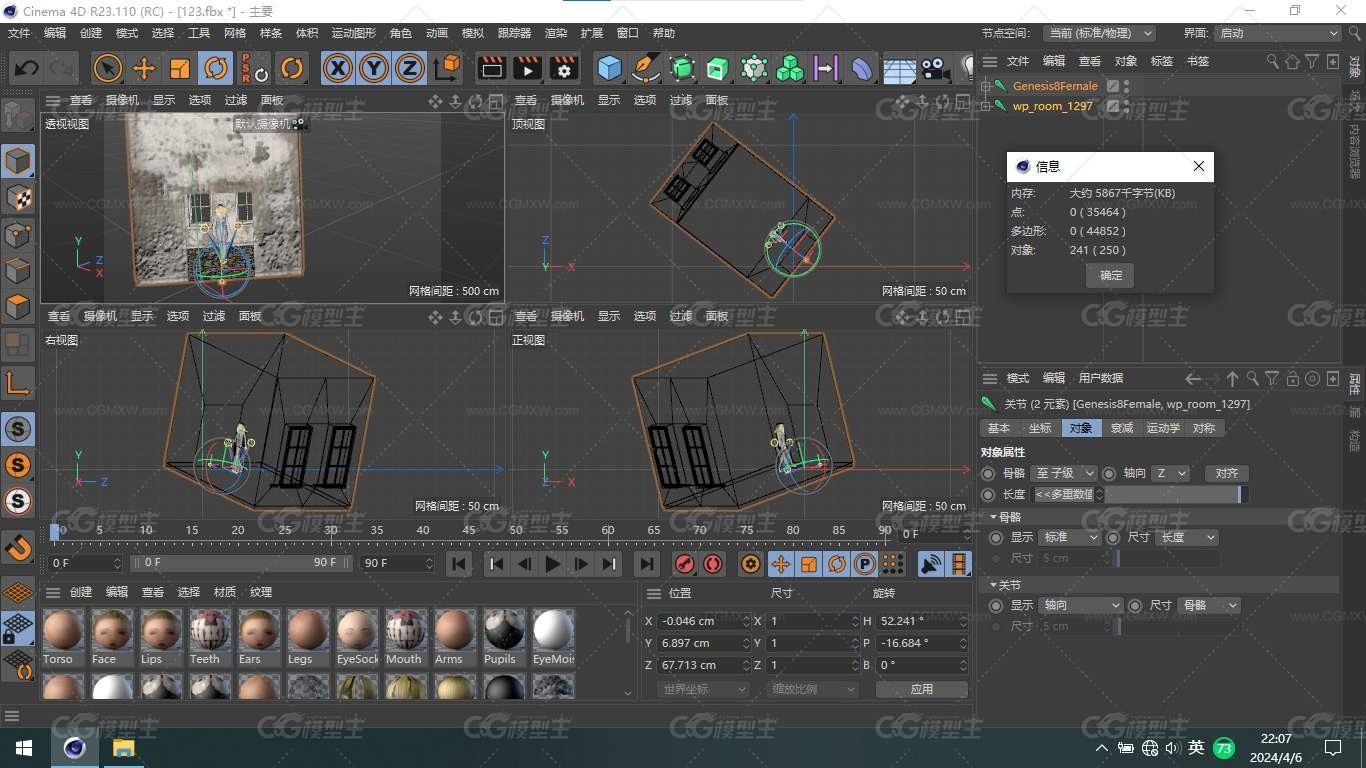Open the 文件 menu in menu bar
This screenshot has height=768, width=1366.
coord(19,33)
